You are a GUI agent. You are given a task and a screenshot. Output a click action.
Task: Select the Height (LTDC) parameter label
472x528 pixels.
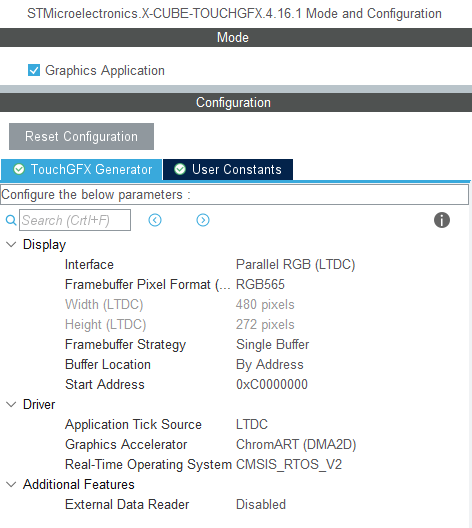105,325
